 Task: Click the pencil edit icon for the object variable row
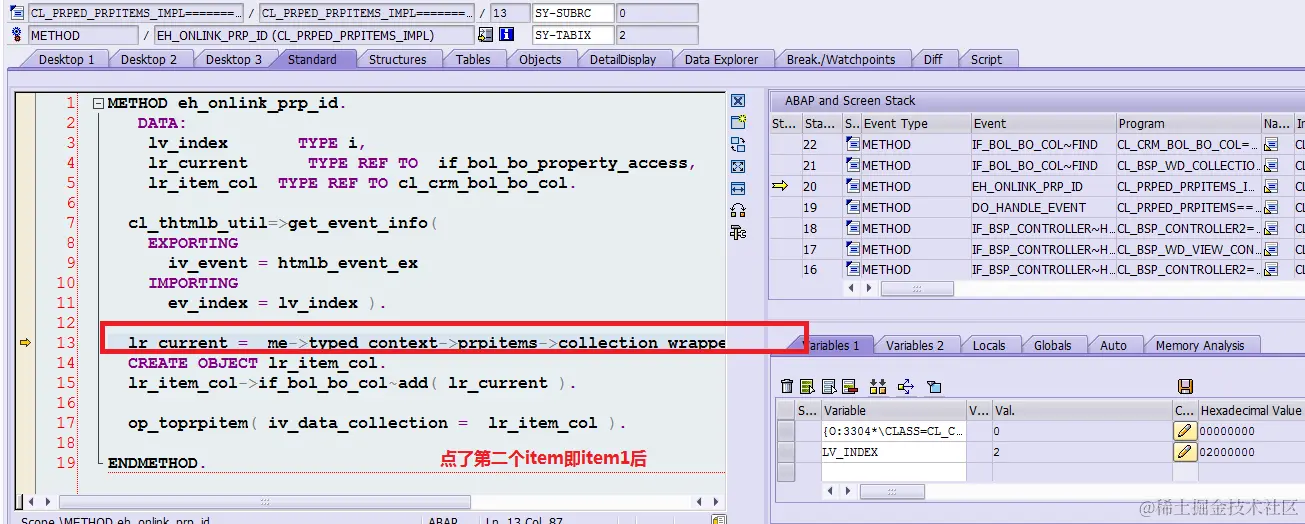1184,431
